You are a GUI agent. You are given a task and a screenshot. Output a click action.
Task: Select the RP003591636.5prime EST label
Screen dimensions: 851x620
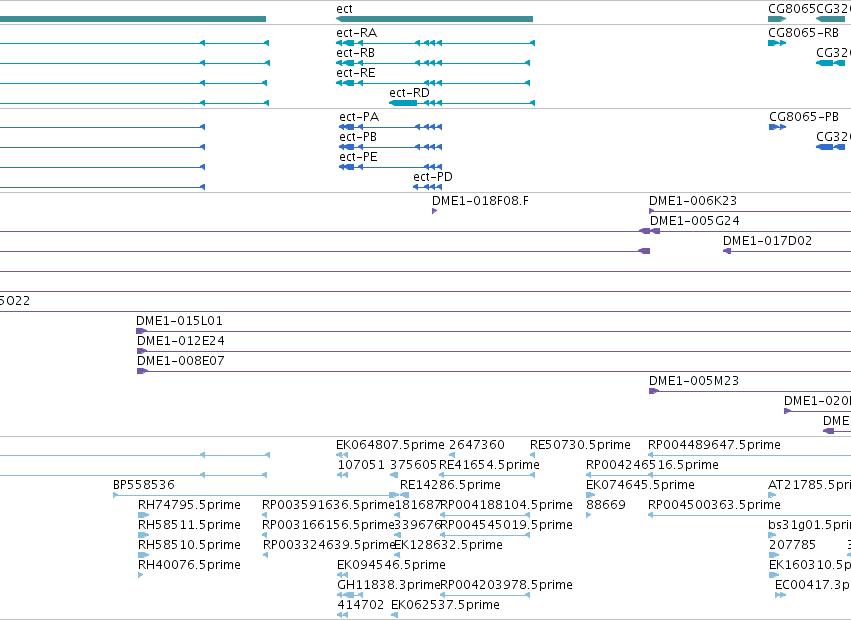click(328, 505)
